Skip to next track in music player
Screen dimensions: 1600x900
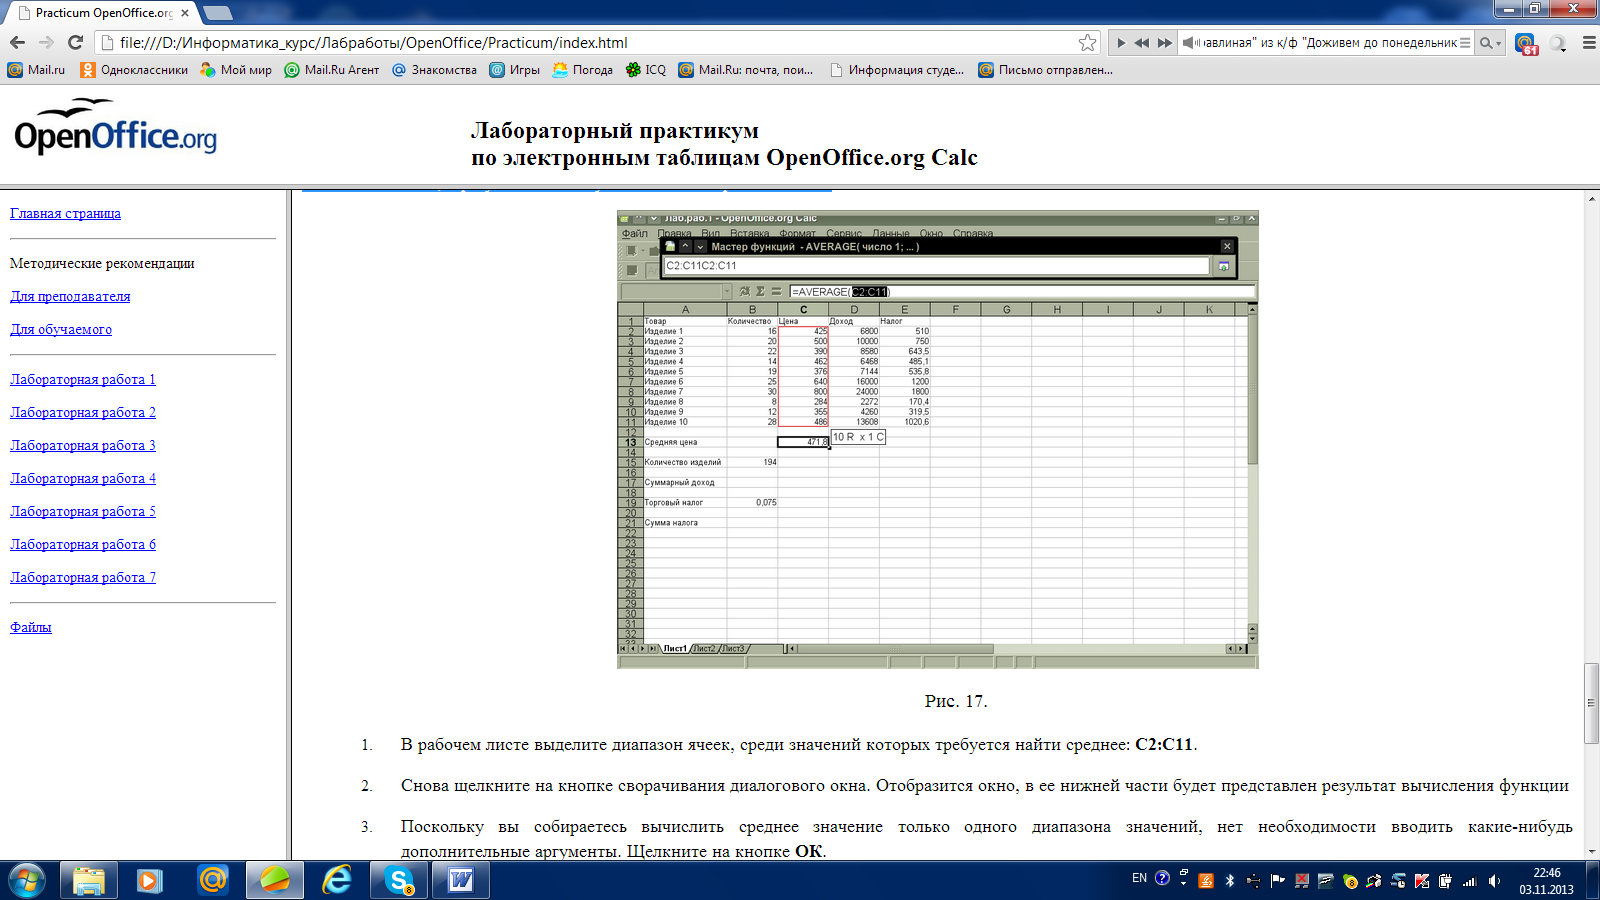point(1165,43)
